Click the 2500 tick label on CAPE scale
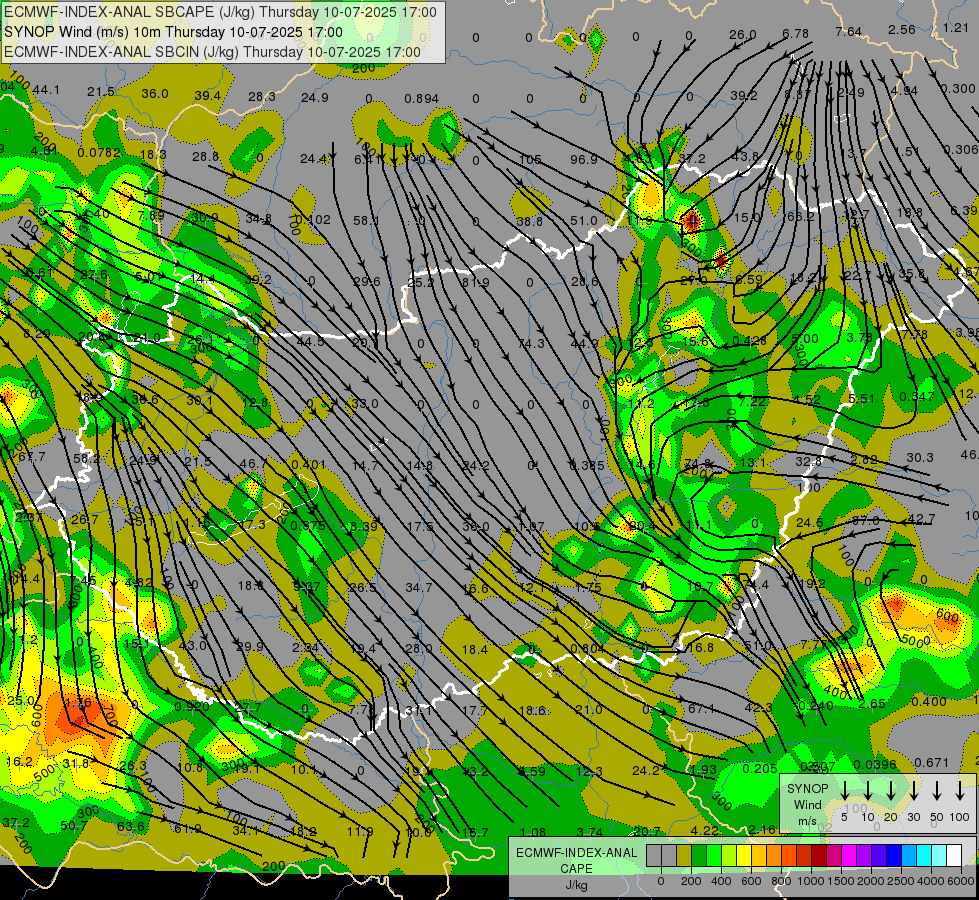Image resolution: width=979 pixels, height=900 pixels. 901,881
